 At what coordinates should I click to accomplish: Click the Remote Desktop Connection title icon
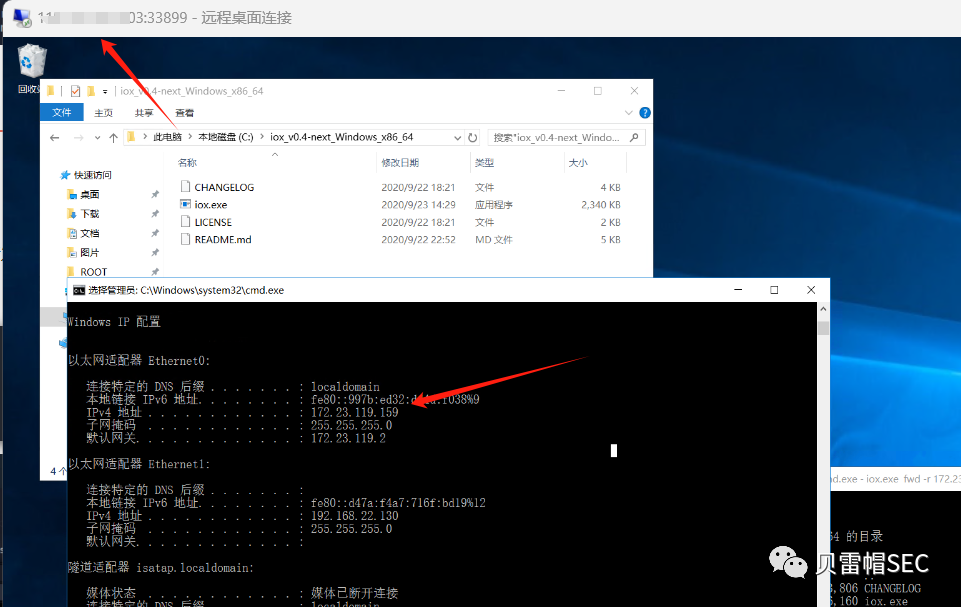(x=21, y=18)
